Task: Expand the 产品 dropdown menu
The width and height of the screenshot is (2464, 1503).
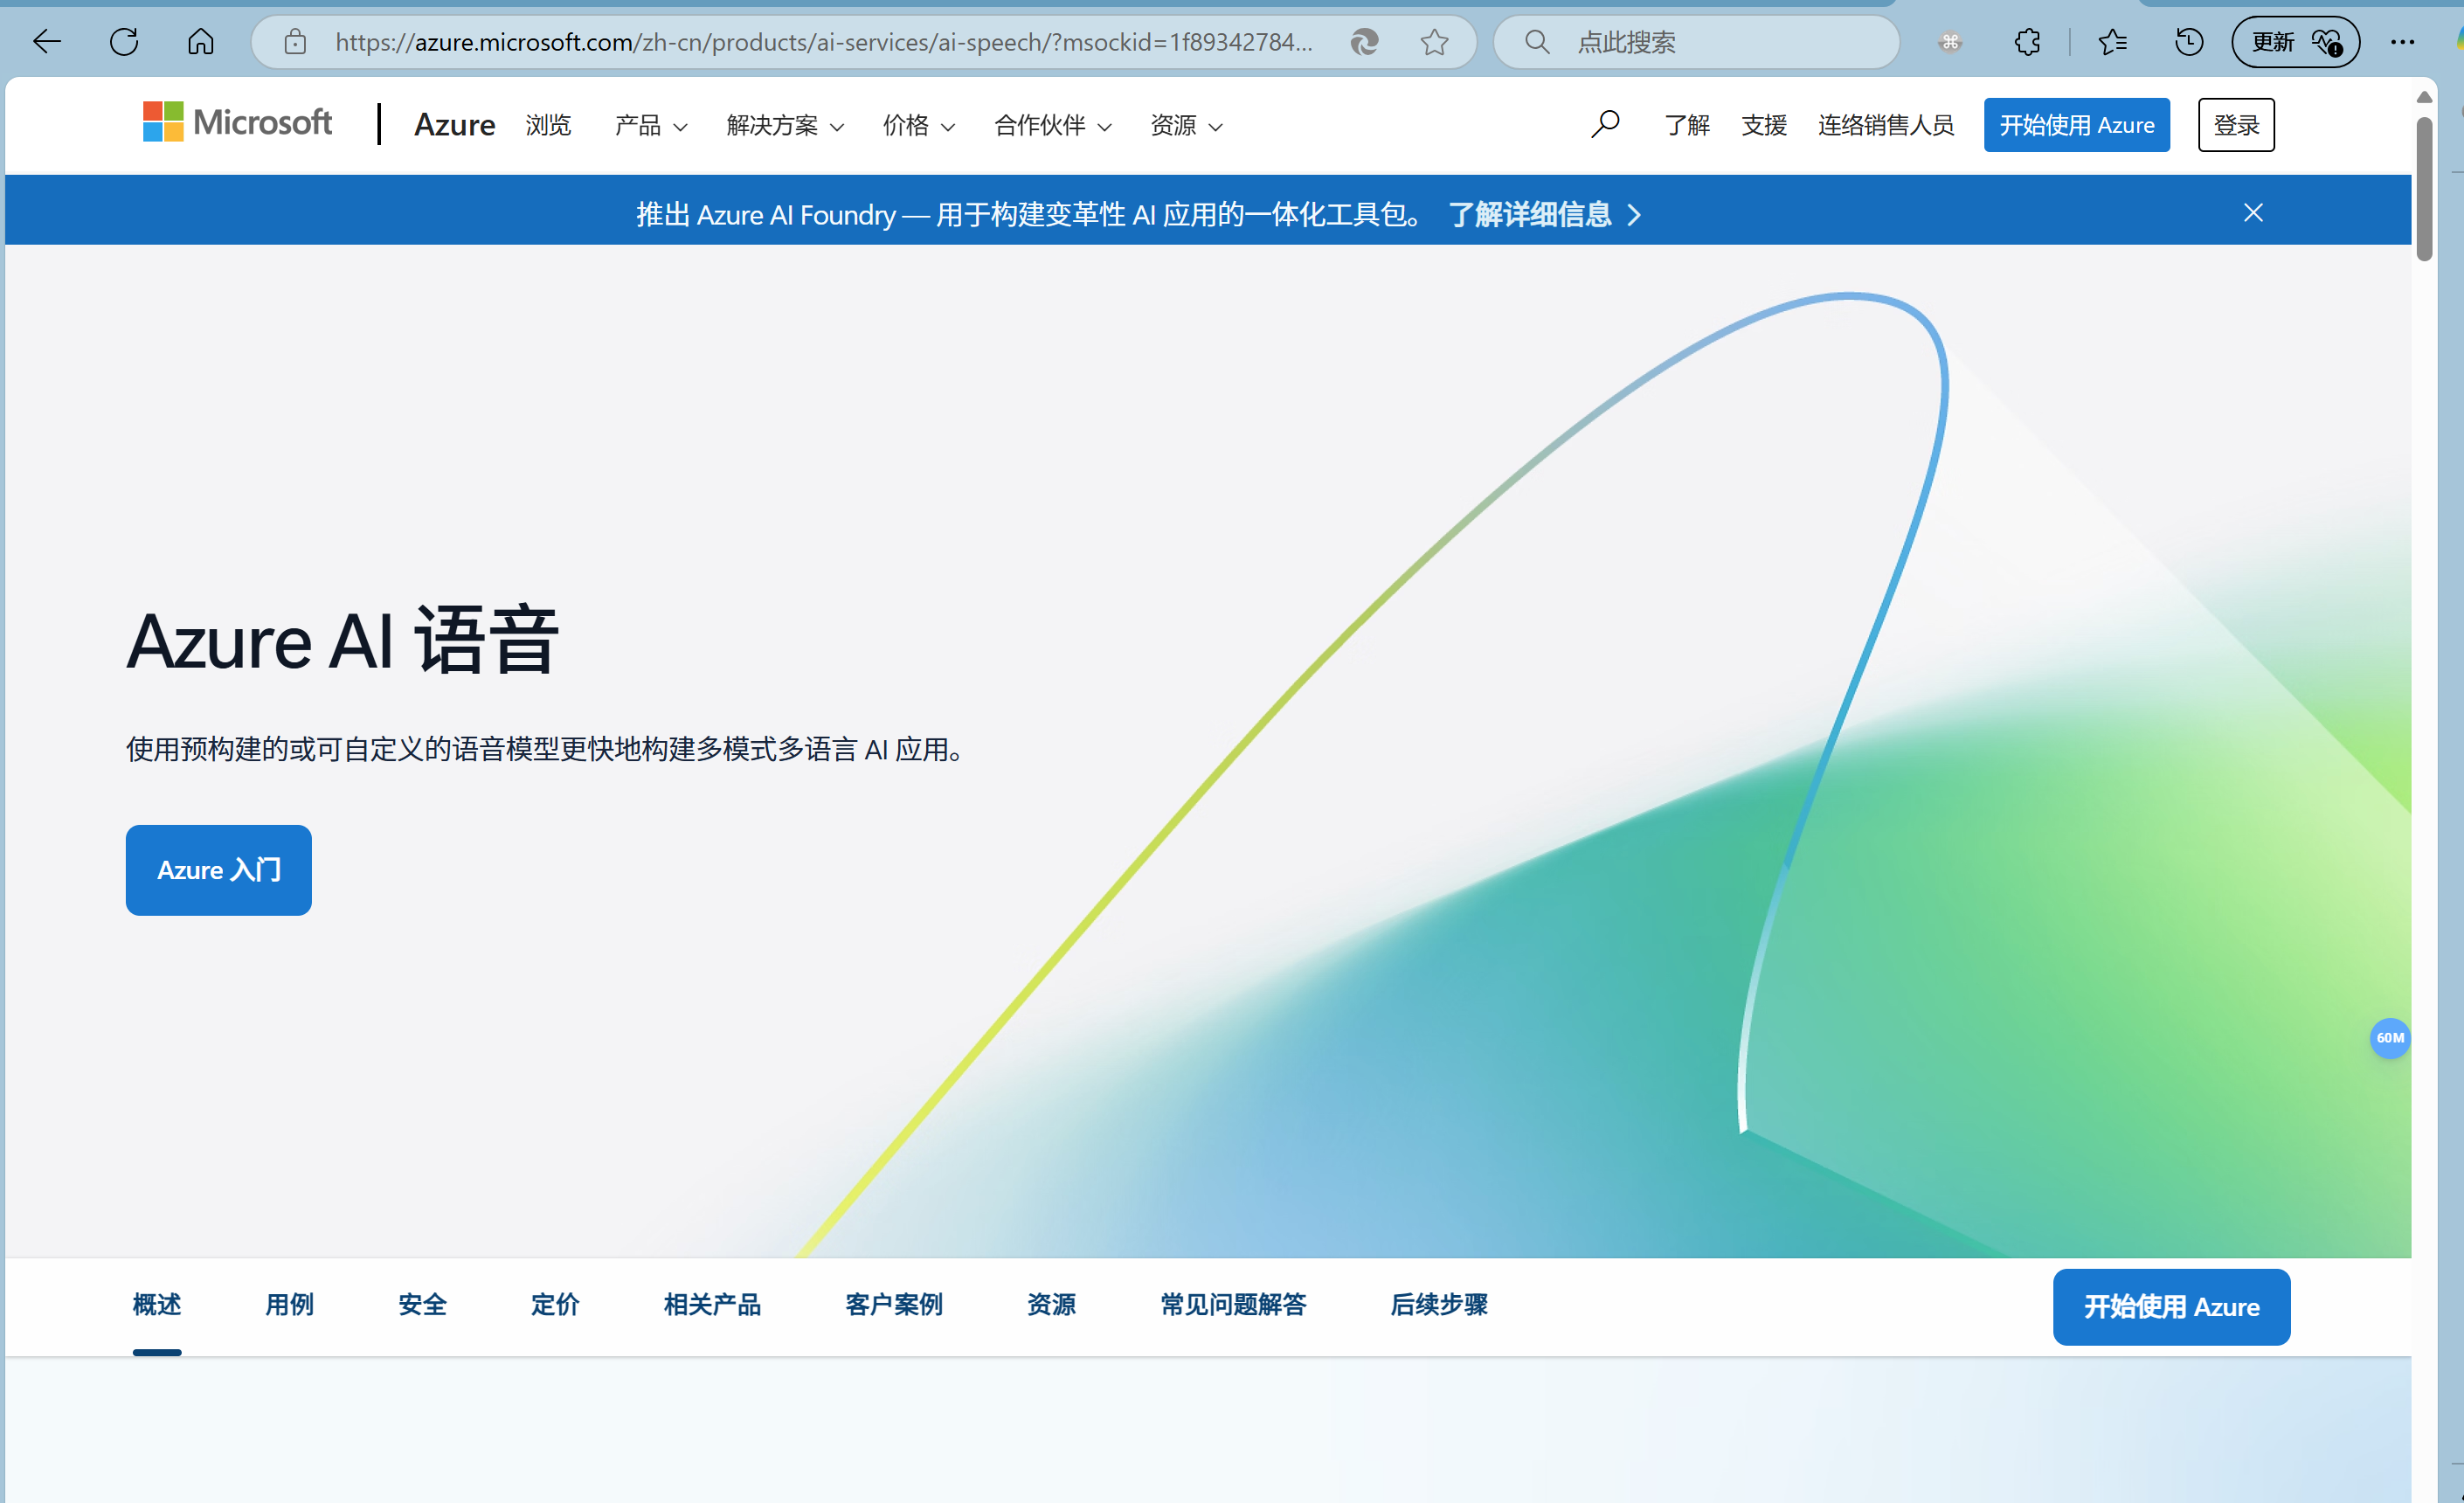Action: click(650, 126)
